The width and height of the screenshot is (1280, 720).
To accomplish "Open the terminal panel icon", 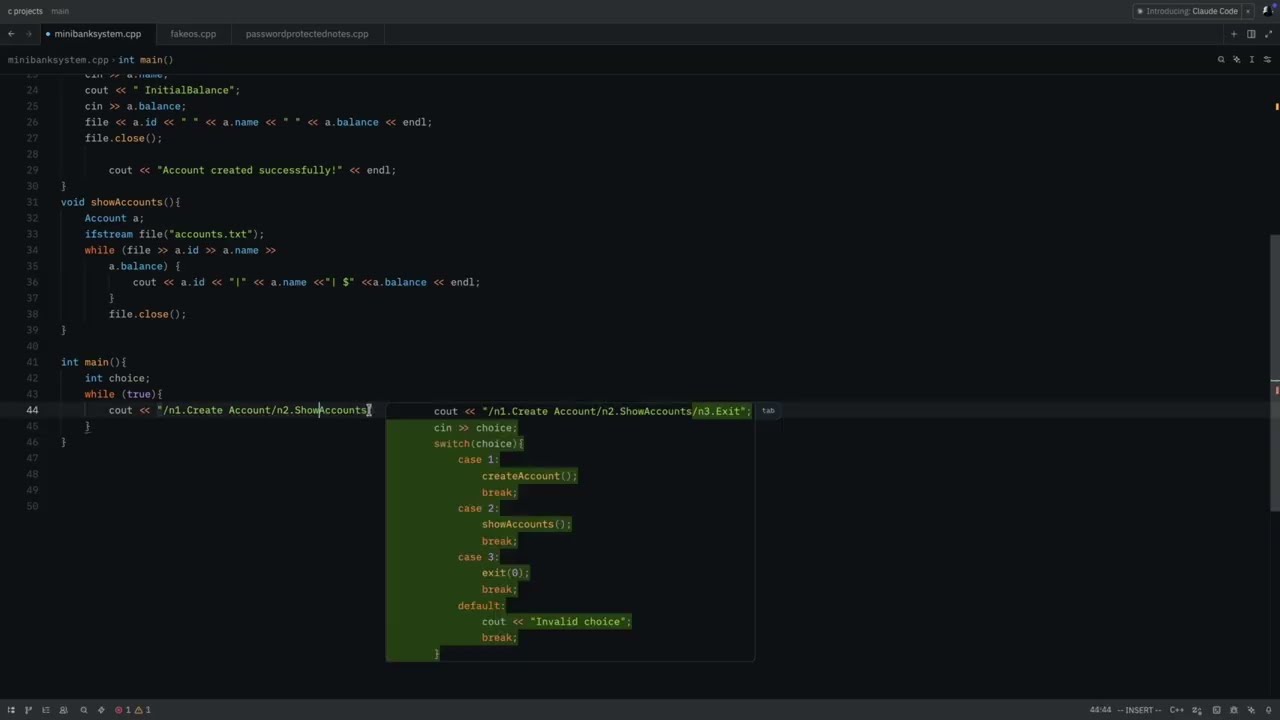I will tap(1217, 710).
